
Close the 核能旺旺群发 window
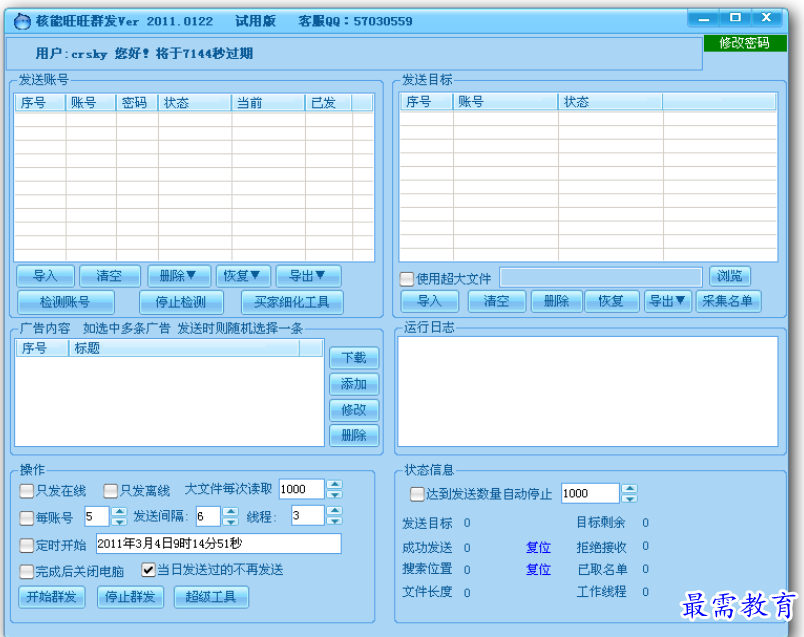pos(767,17)
